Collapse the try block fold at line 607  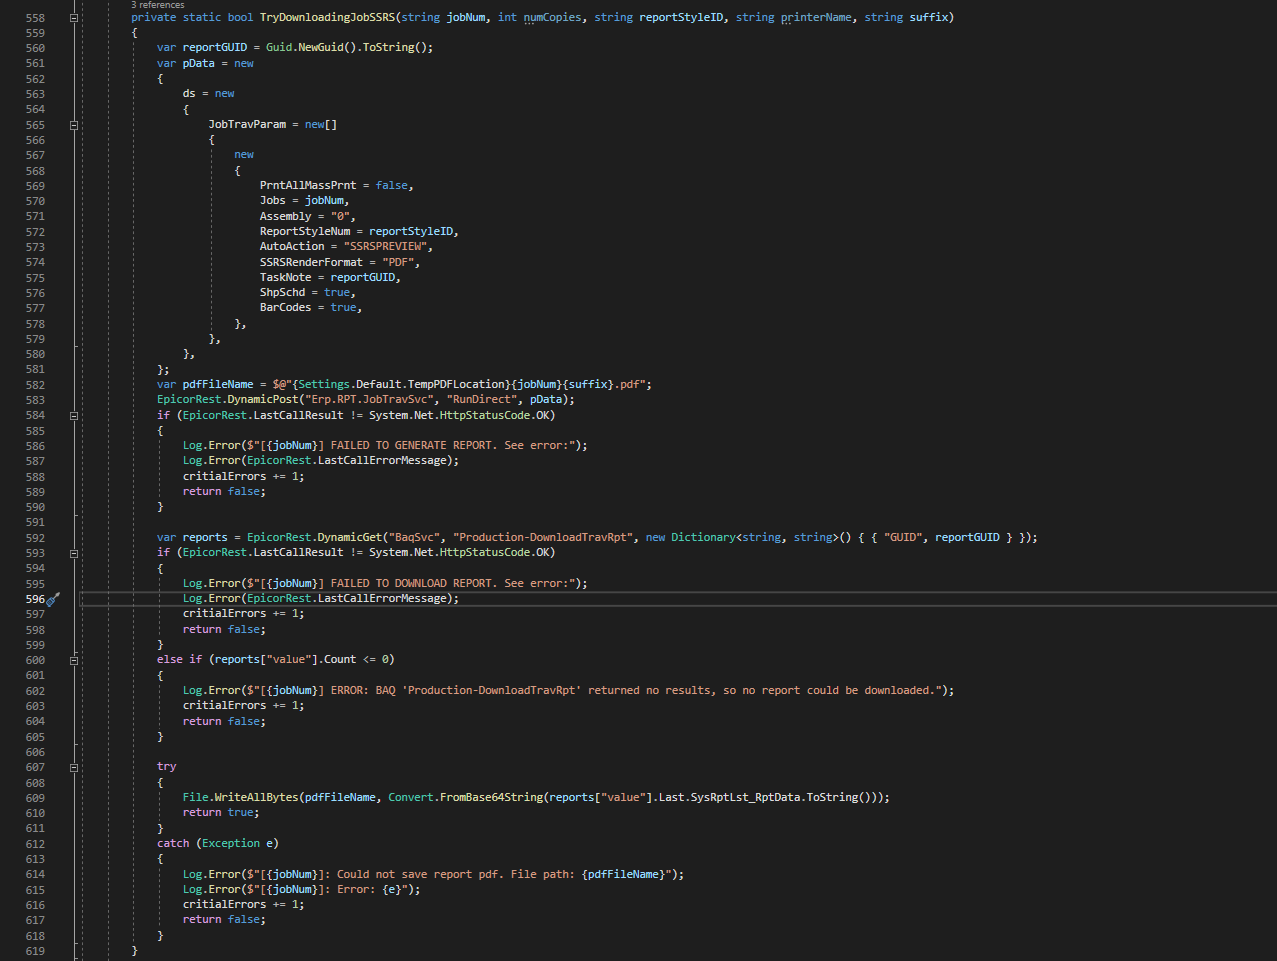[x=73, y=767]
